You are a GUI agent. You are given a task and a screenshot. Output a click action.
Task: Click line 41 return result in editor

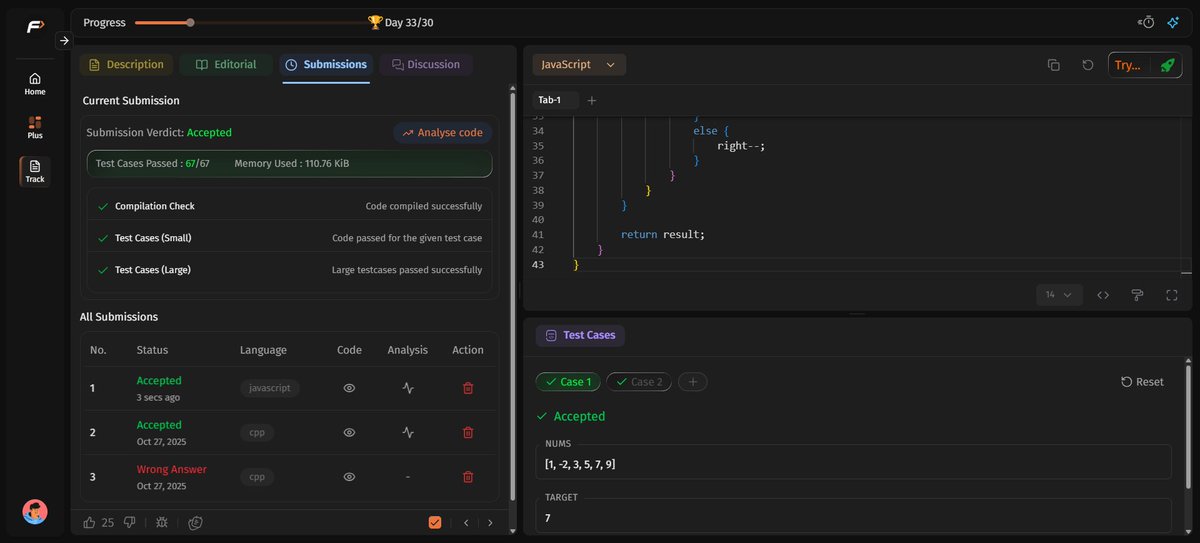click(x=662, y=234)
